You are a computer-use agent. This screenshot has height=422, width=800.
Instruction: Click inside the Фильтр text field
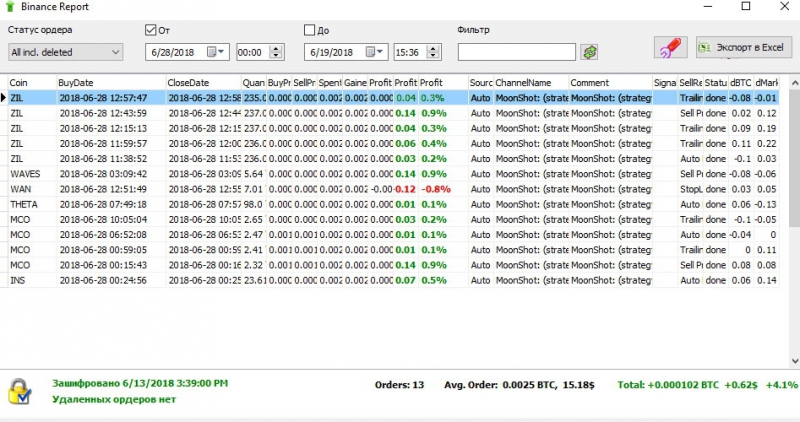tap(516, 52)
